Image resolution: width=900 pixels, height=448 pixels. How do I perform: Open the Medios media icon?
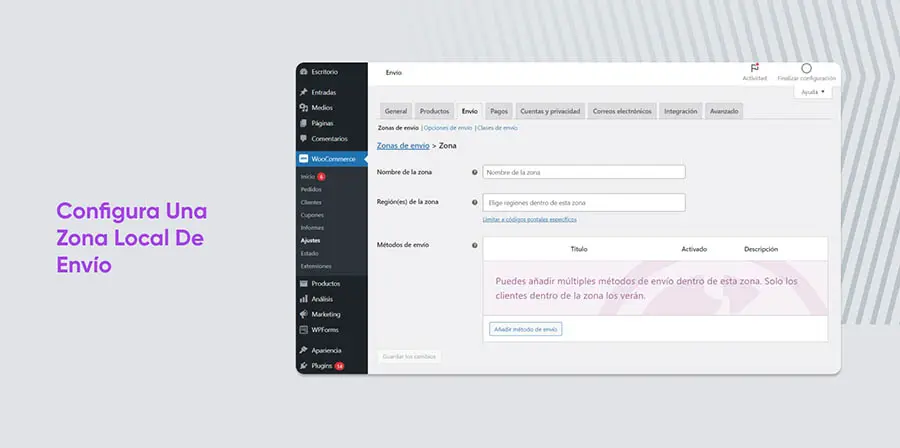(304, 108)
